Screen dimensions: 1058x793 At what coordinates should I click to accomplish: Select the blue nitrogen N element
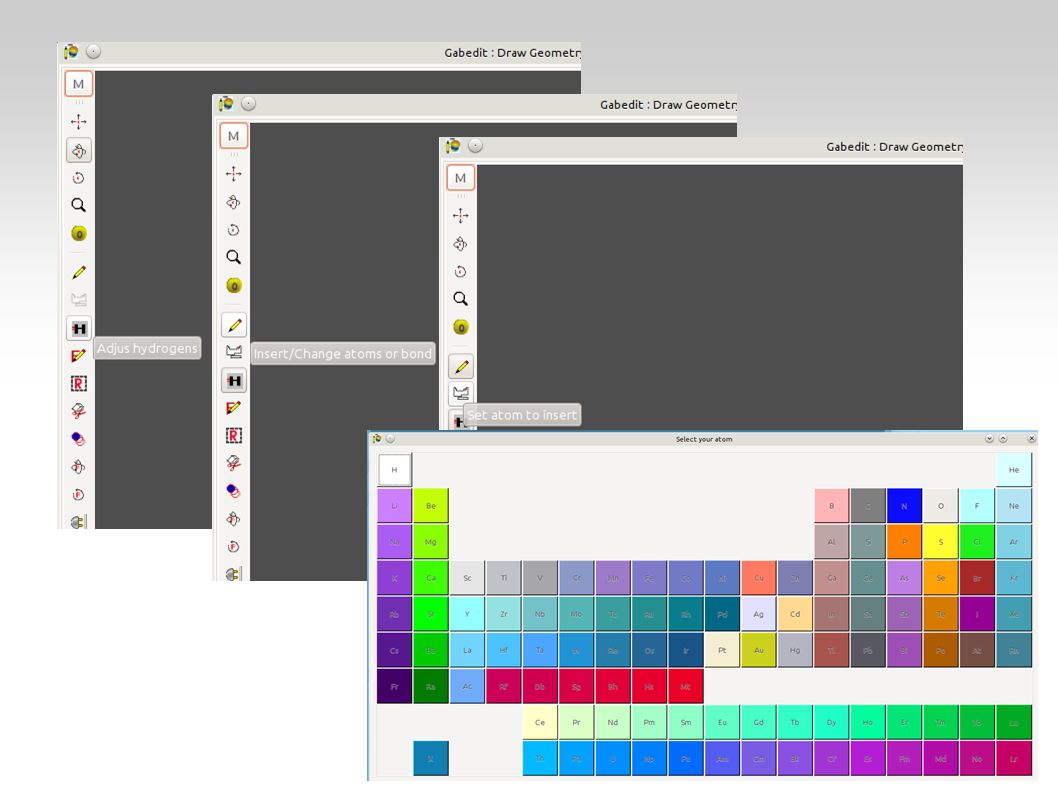pos(904,506)
